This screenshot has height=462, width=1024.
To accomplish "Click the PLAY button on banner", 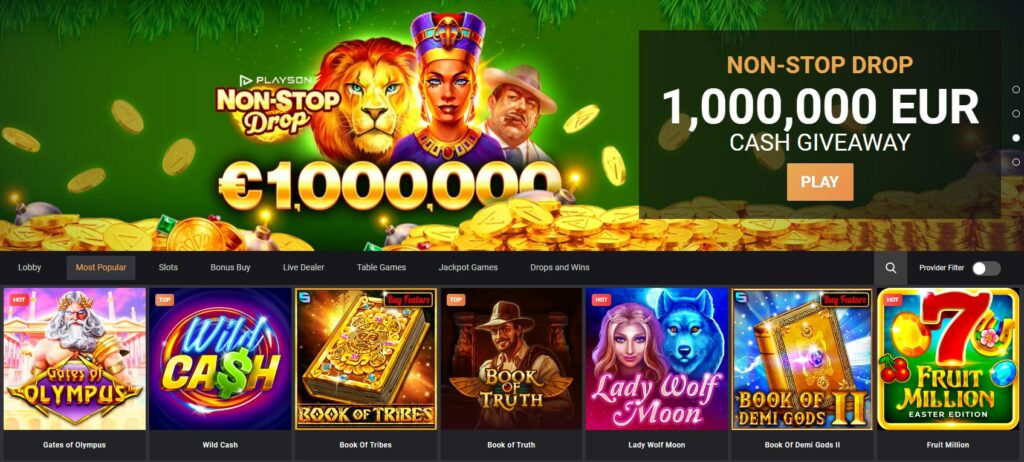I will (x=820, y=182).
